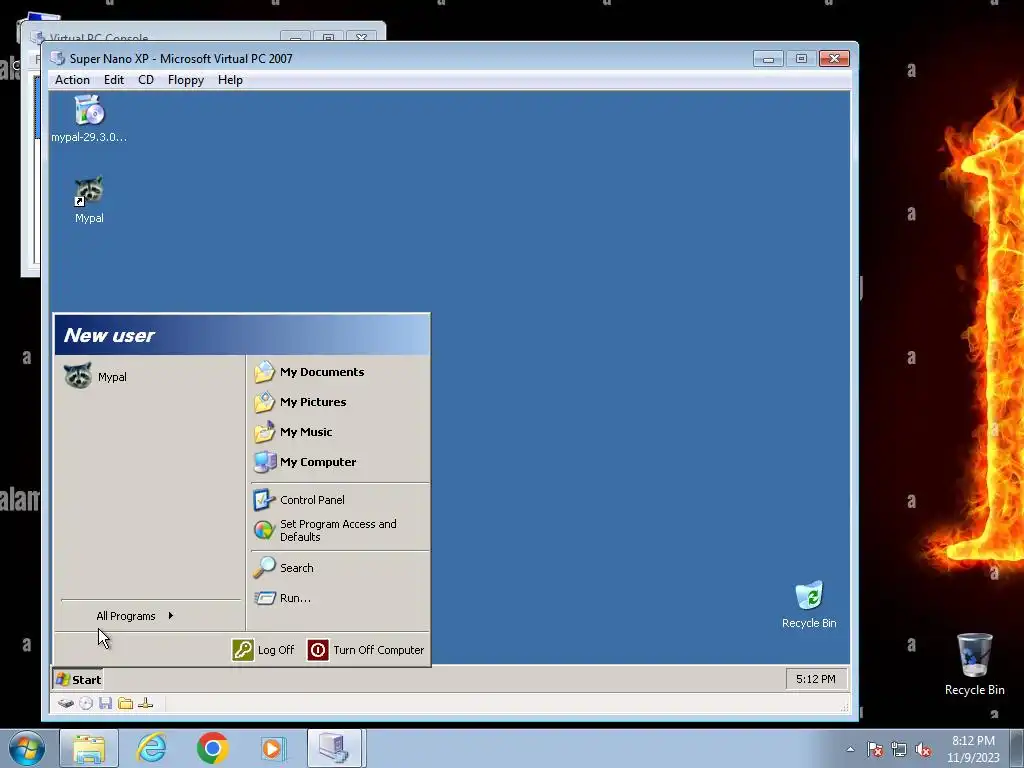Open Windows Explorer from the host taskbar

click(x=89, y=748)
